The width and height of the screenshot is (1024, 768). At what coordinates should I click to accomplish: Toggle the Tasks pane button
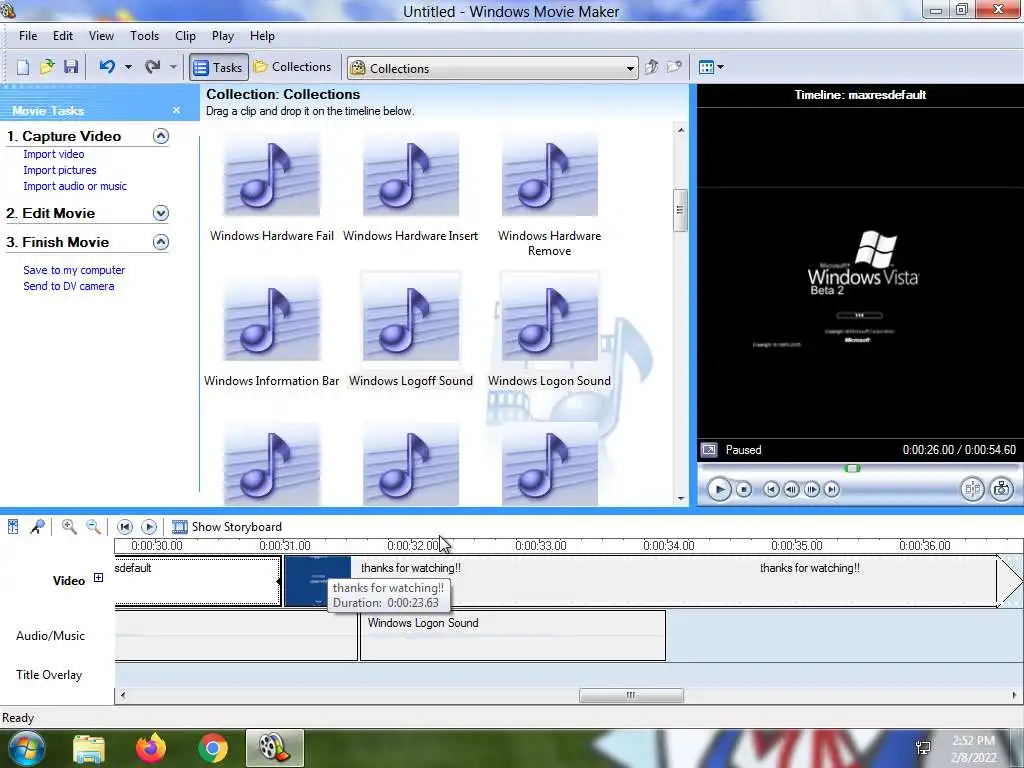click(219, 67)
